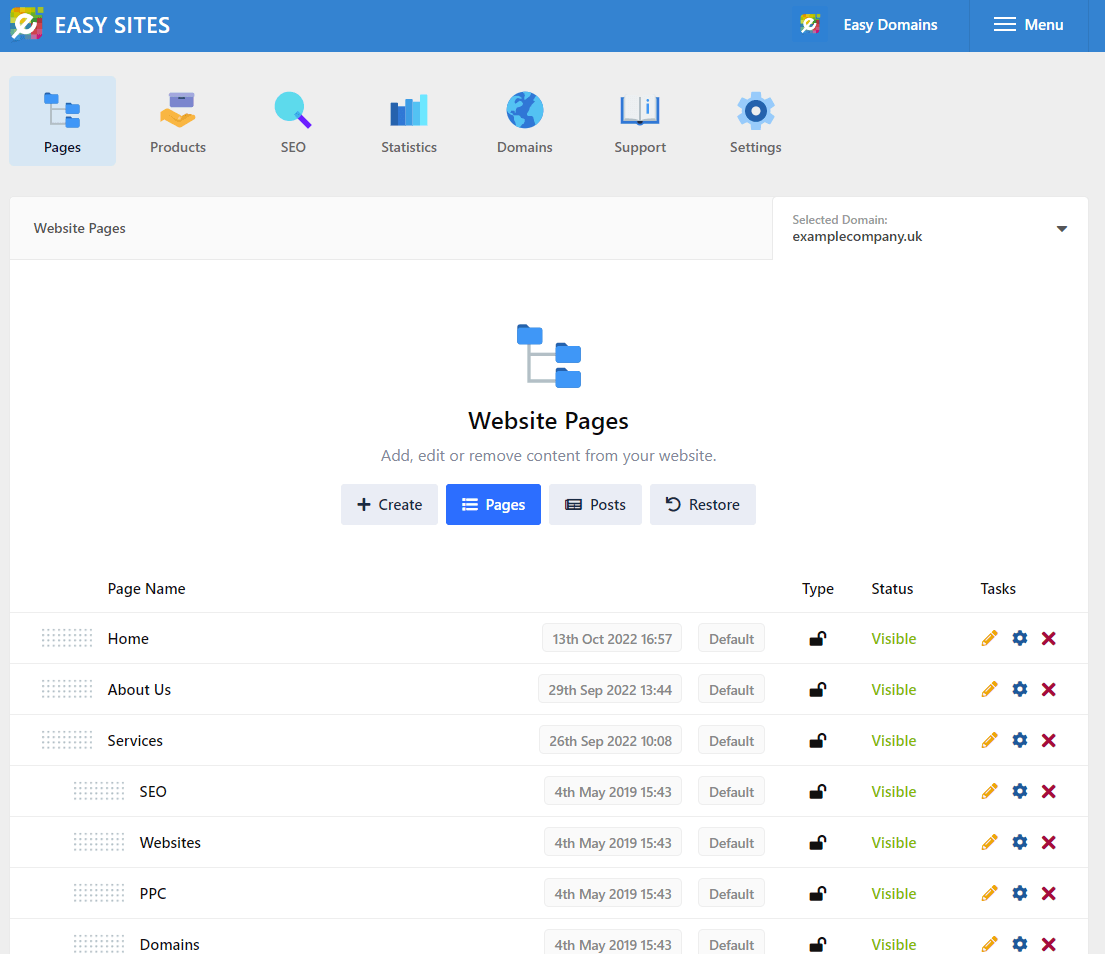Click the date 13th Oct 2022 16:57
This screenshot has height=954, width=1105.
[612, 638]
